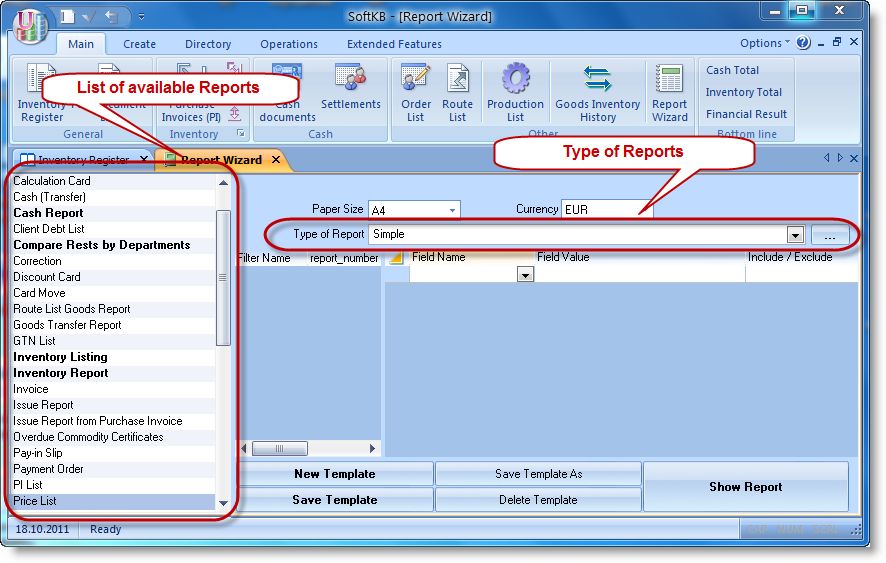This screenshot has height=563, width=886.
Task: Click the report_number column header
Action: point(344,258)
